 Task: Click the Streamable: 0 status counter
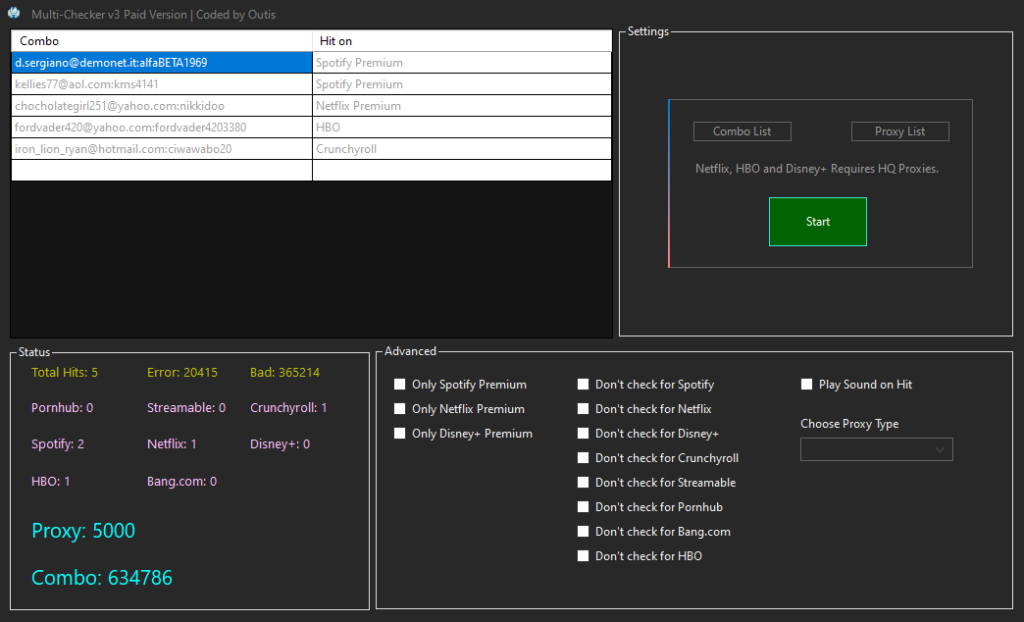point(186,408)
